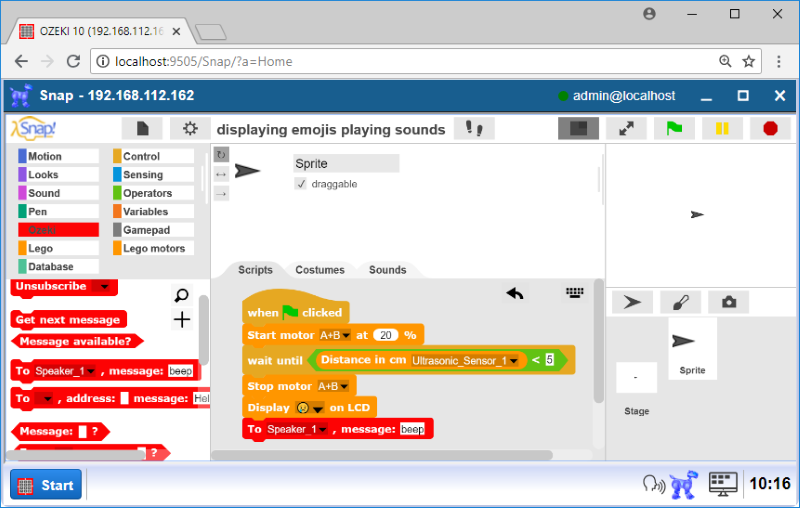Click the speaker sound tray icon
This screenshot has height=508, width=800.
654,484
